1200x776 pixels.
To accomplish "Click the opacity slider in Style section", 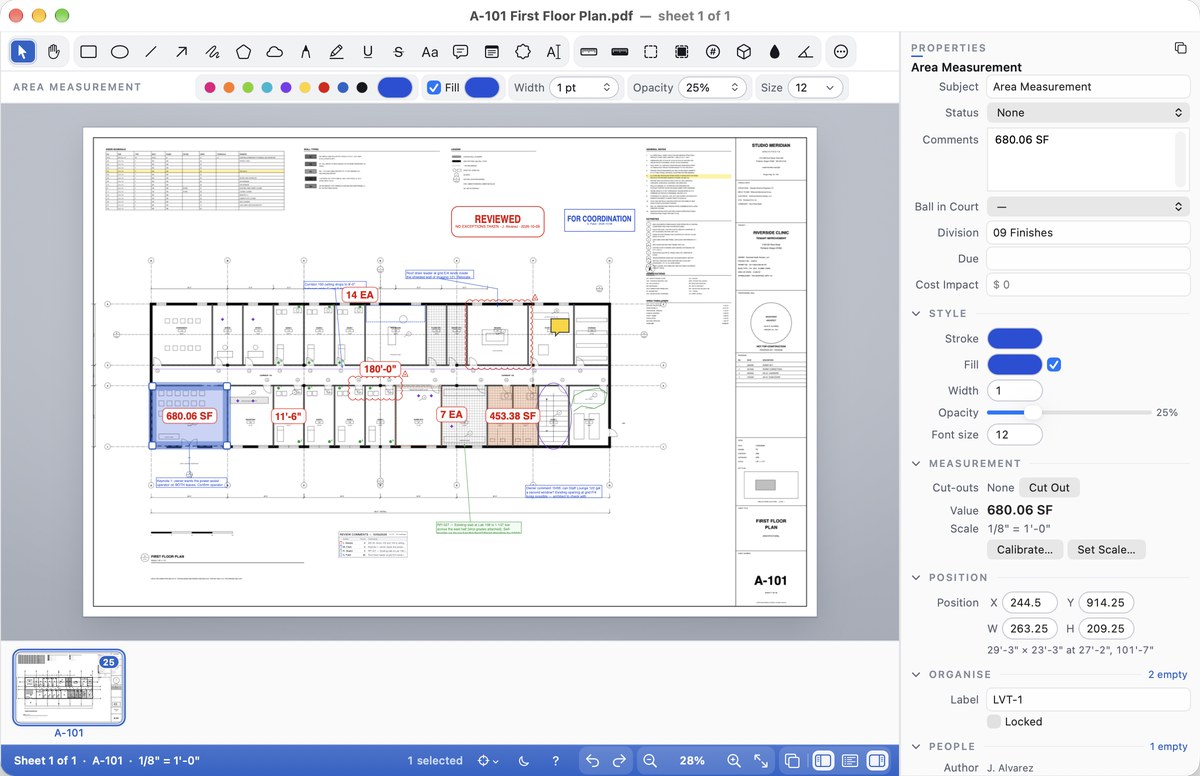I will click(1068, 413).
